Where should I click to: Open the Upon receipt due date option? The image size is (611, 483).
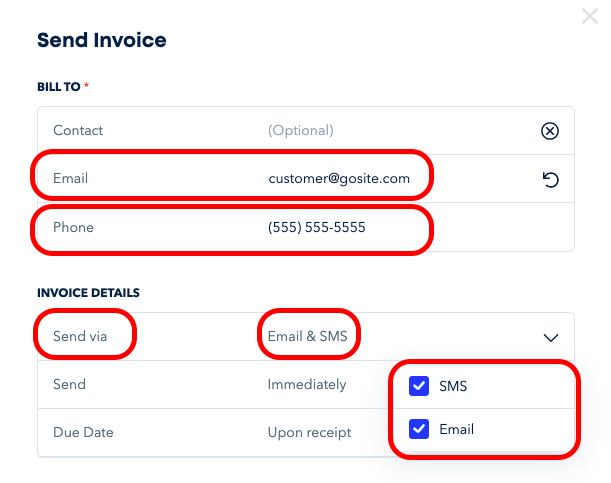click(x=309, y=432)
